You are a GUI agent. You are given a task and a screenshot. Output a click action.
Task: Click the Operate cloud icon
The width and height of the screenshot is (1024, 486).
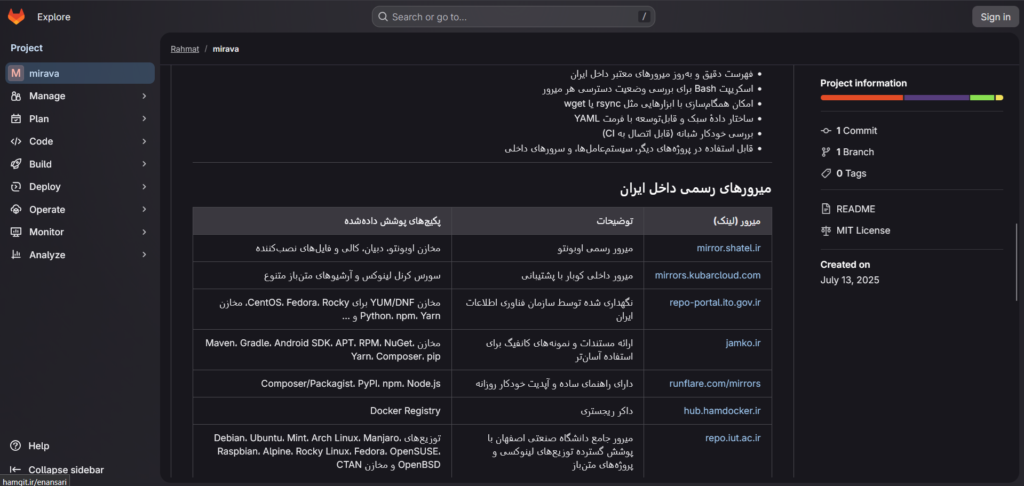(x=16, y=210)
